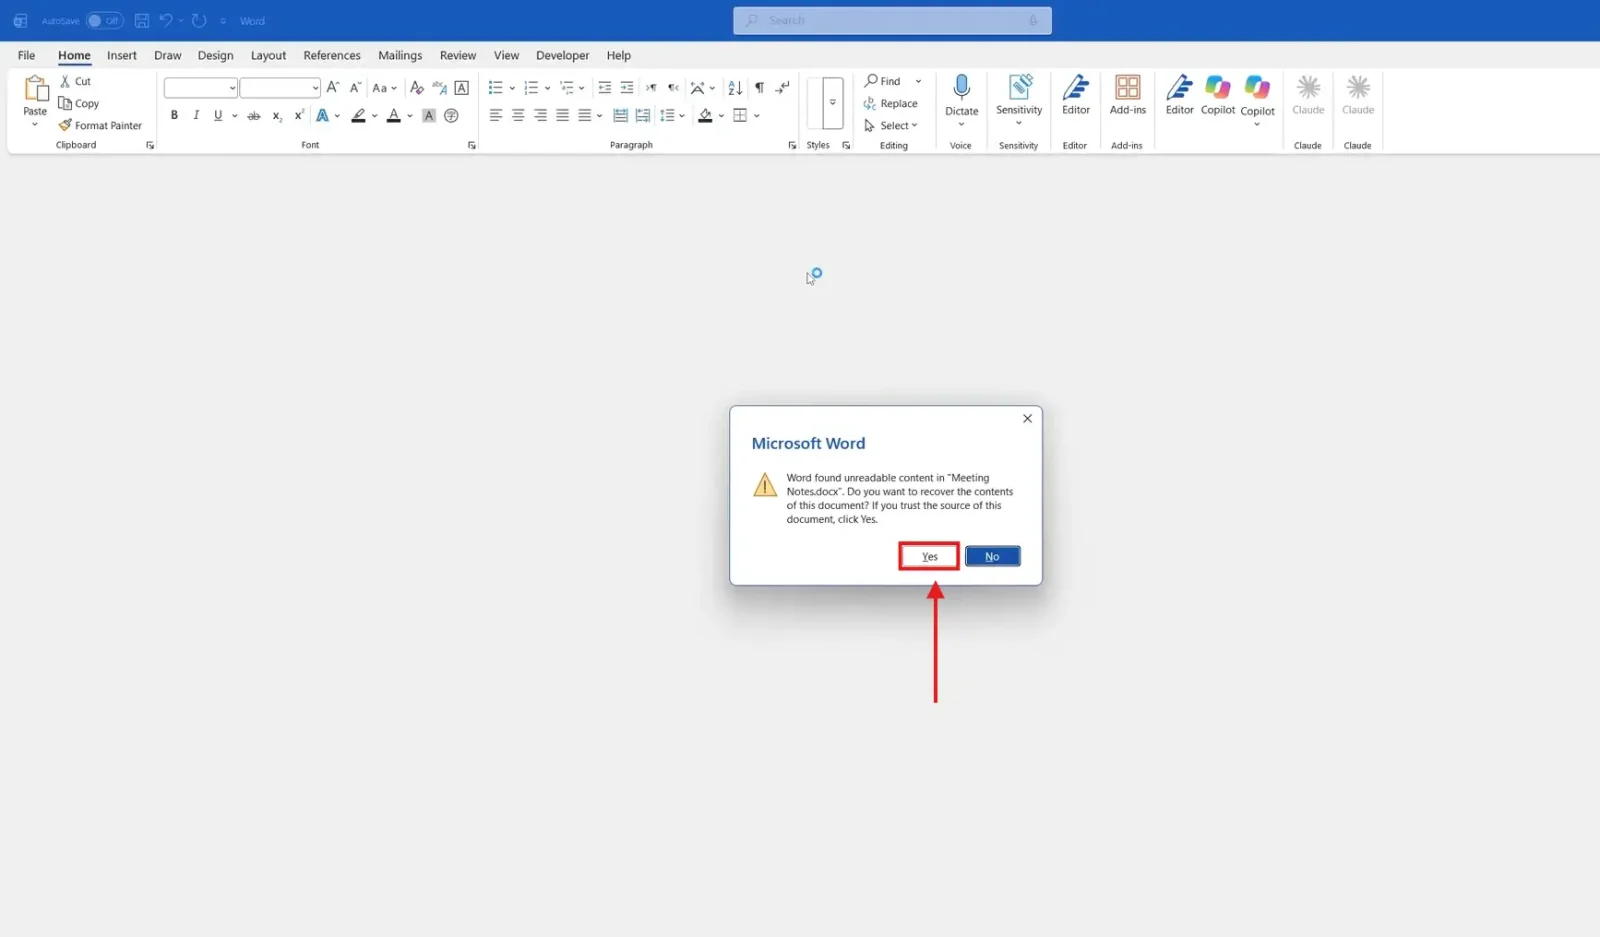Viewport: 1600px width, 937px height.
Task: Click Increase Font Size icon
Action: [333, 88]
